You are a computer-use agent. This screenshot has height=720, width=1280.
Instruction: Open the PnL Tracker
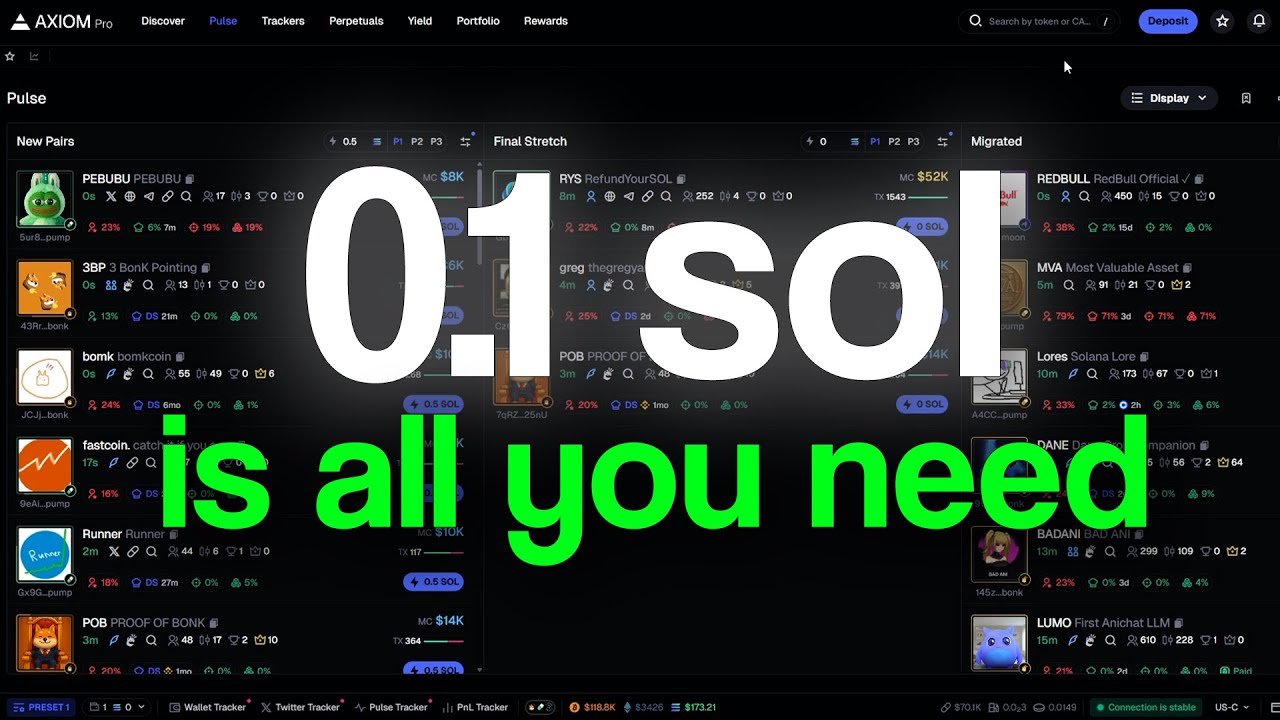tap(475, 707)
